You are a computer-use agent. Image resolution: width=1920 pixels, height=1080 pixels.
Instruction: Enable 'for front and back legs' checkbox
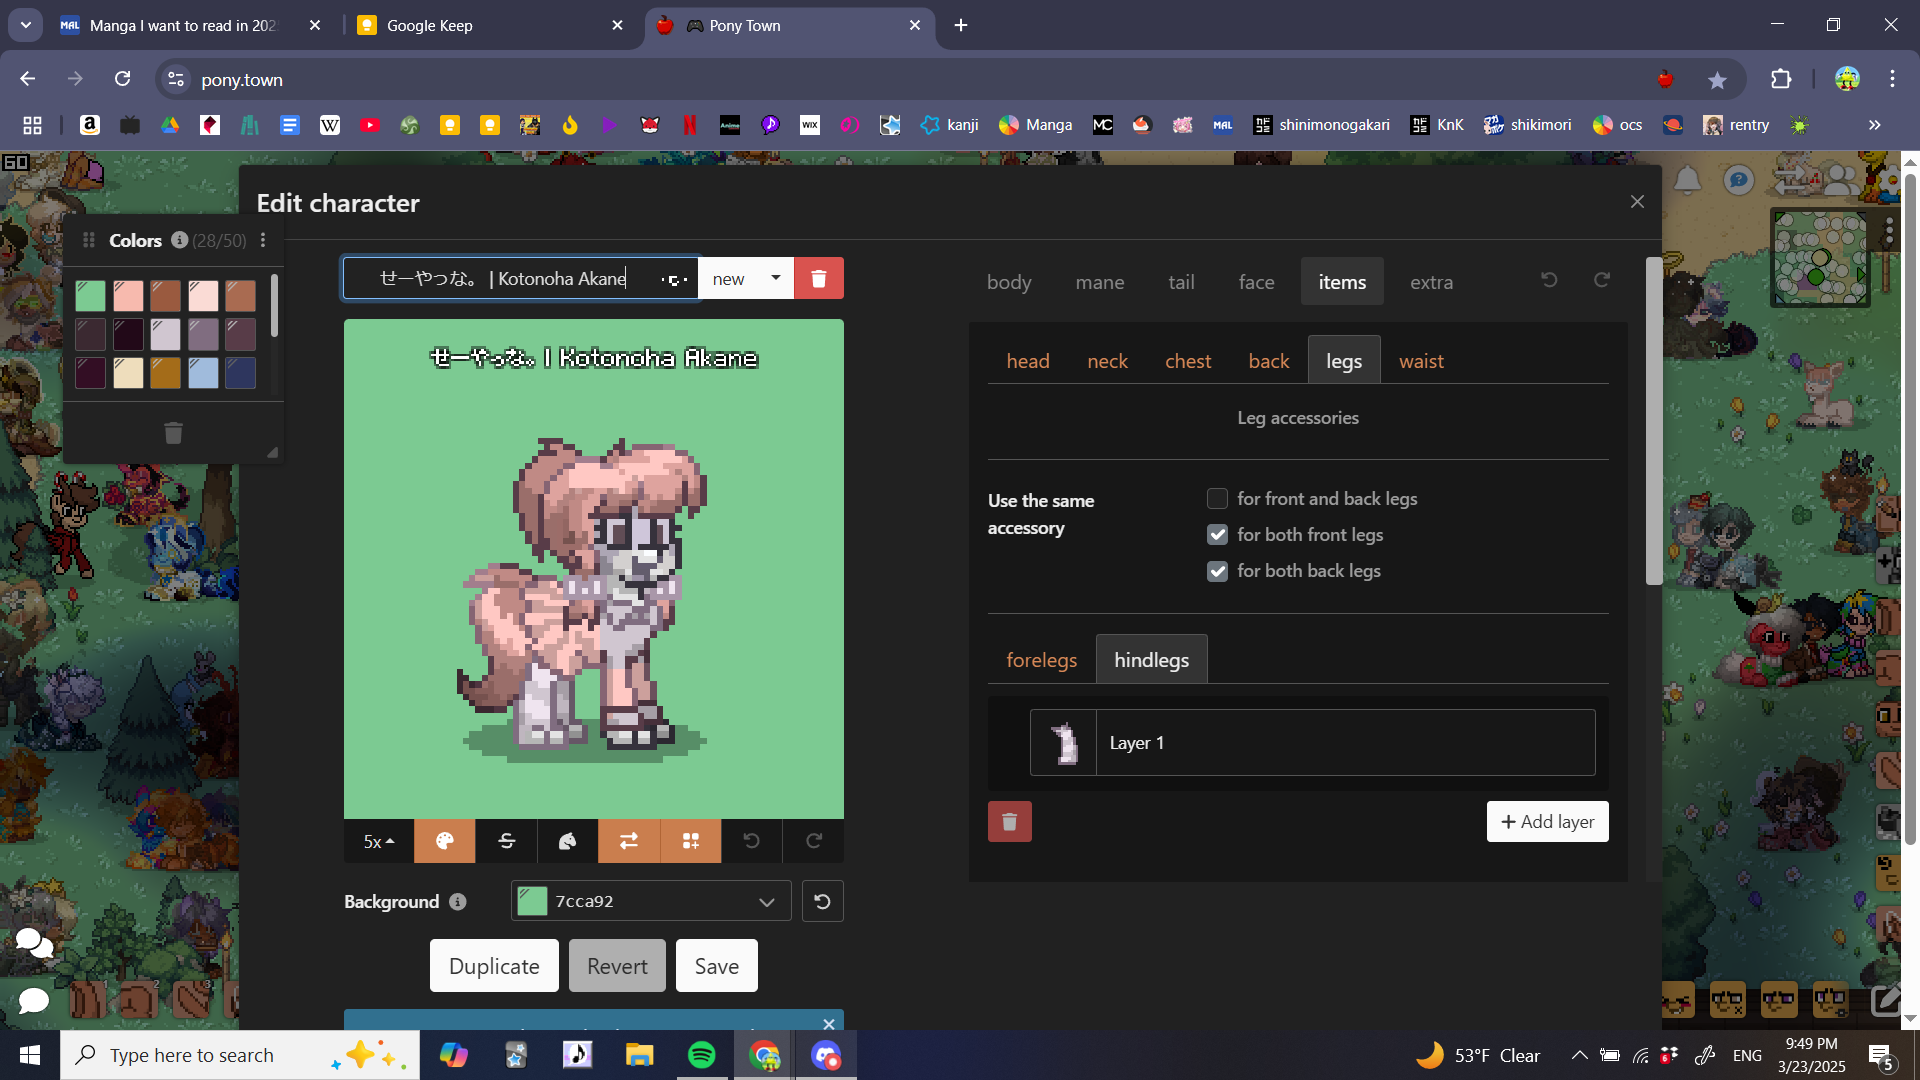pyautogui.click(x=1217, y=498)
